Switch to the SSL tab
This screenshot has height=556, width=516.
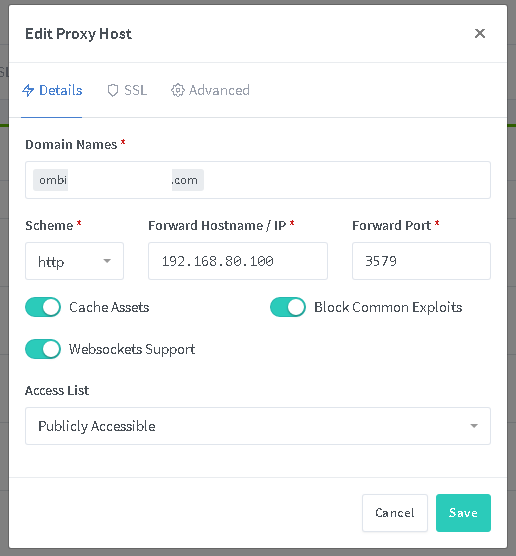point(127,90)
